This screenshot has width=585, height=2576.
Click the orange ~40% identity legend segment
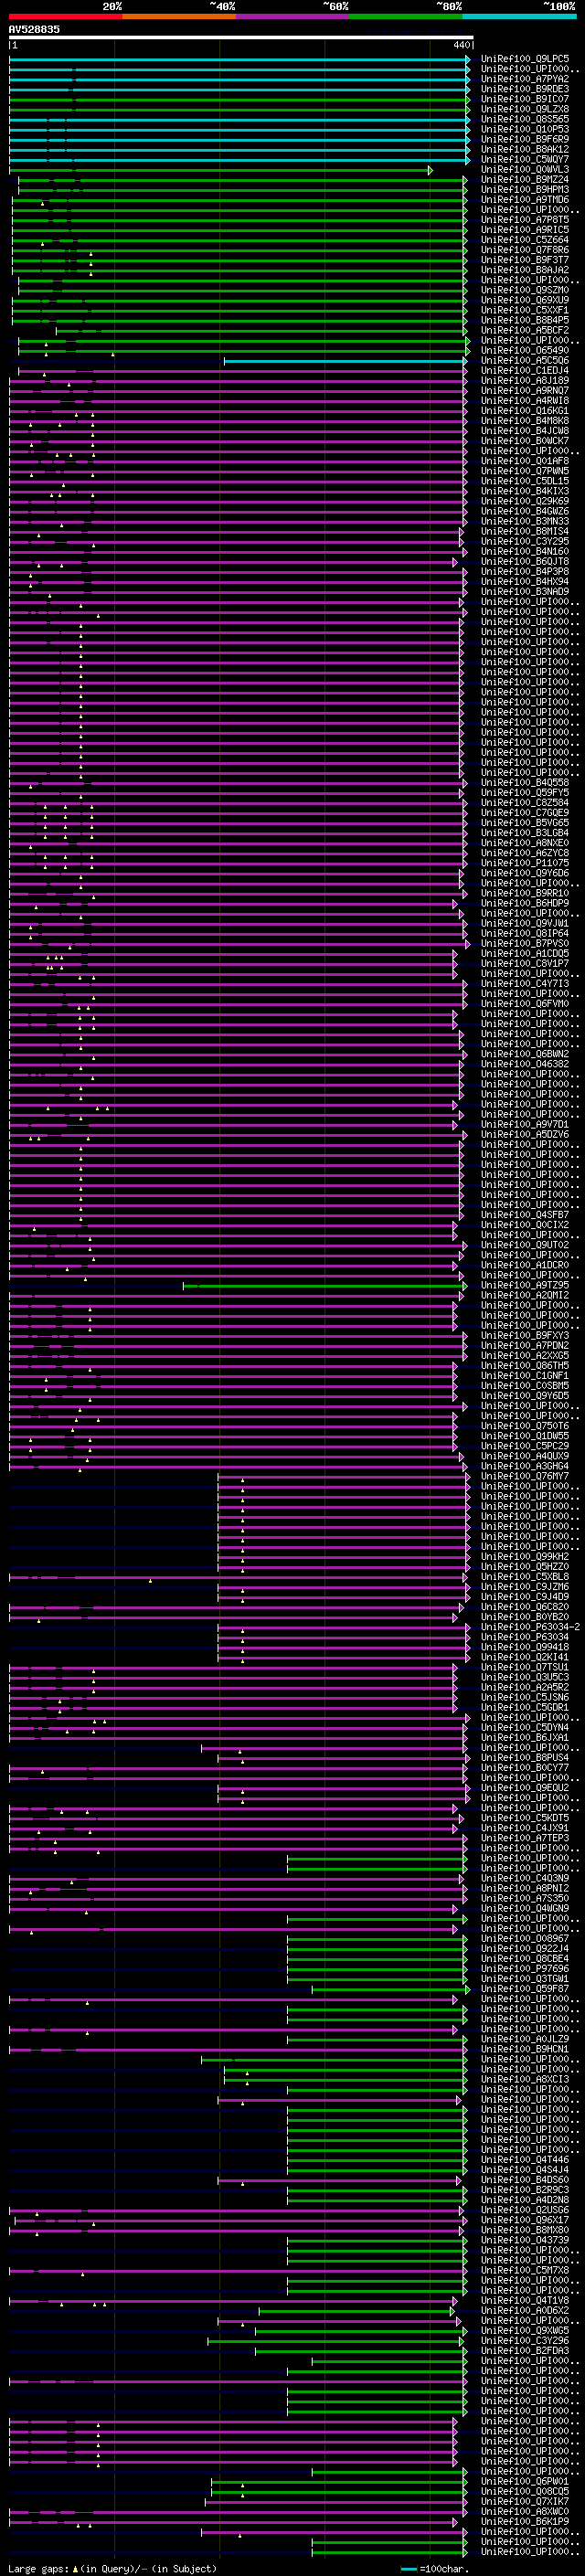(179, 16)
